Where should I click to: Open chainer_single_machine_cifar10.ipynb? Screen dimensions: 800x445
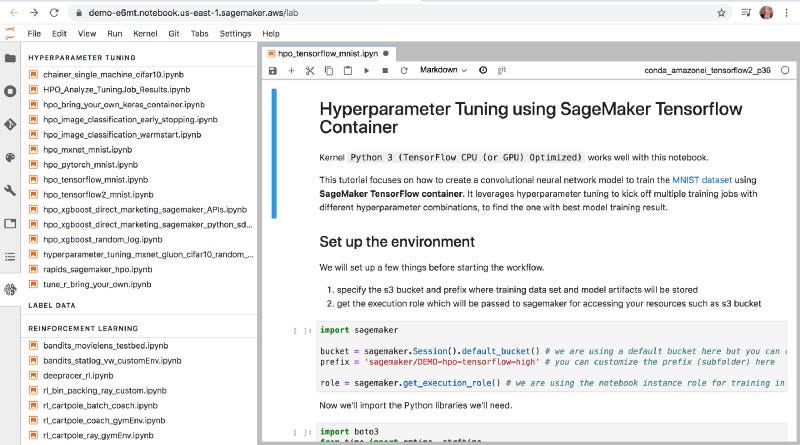(x=113, y=75)
